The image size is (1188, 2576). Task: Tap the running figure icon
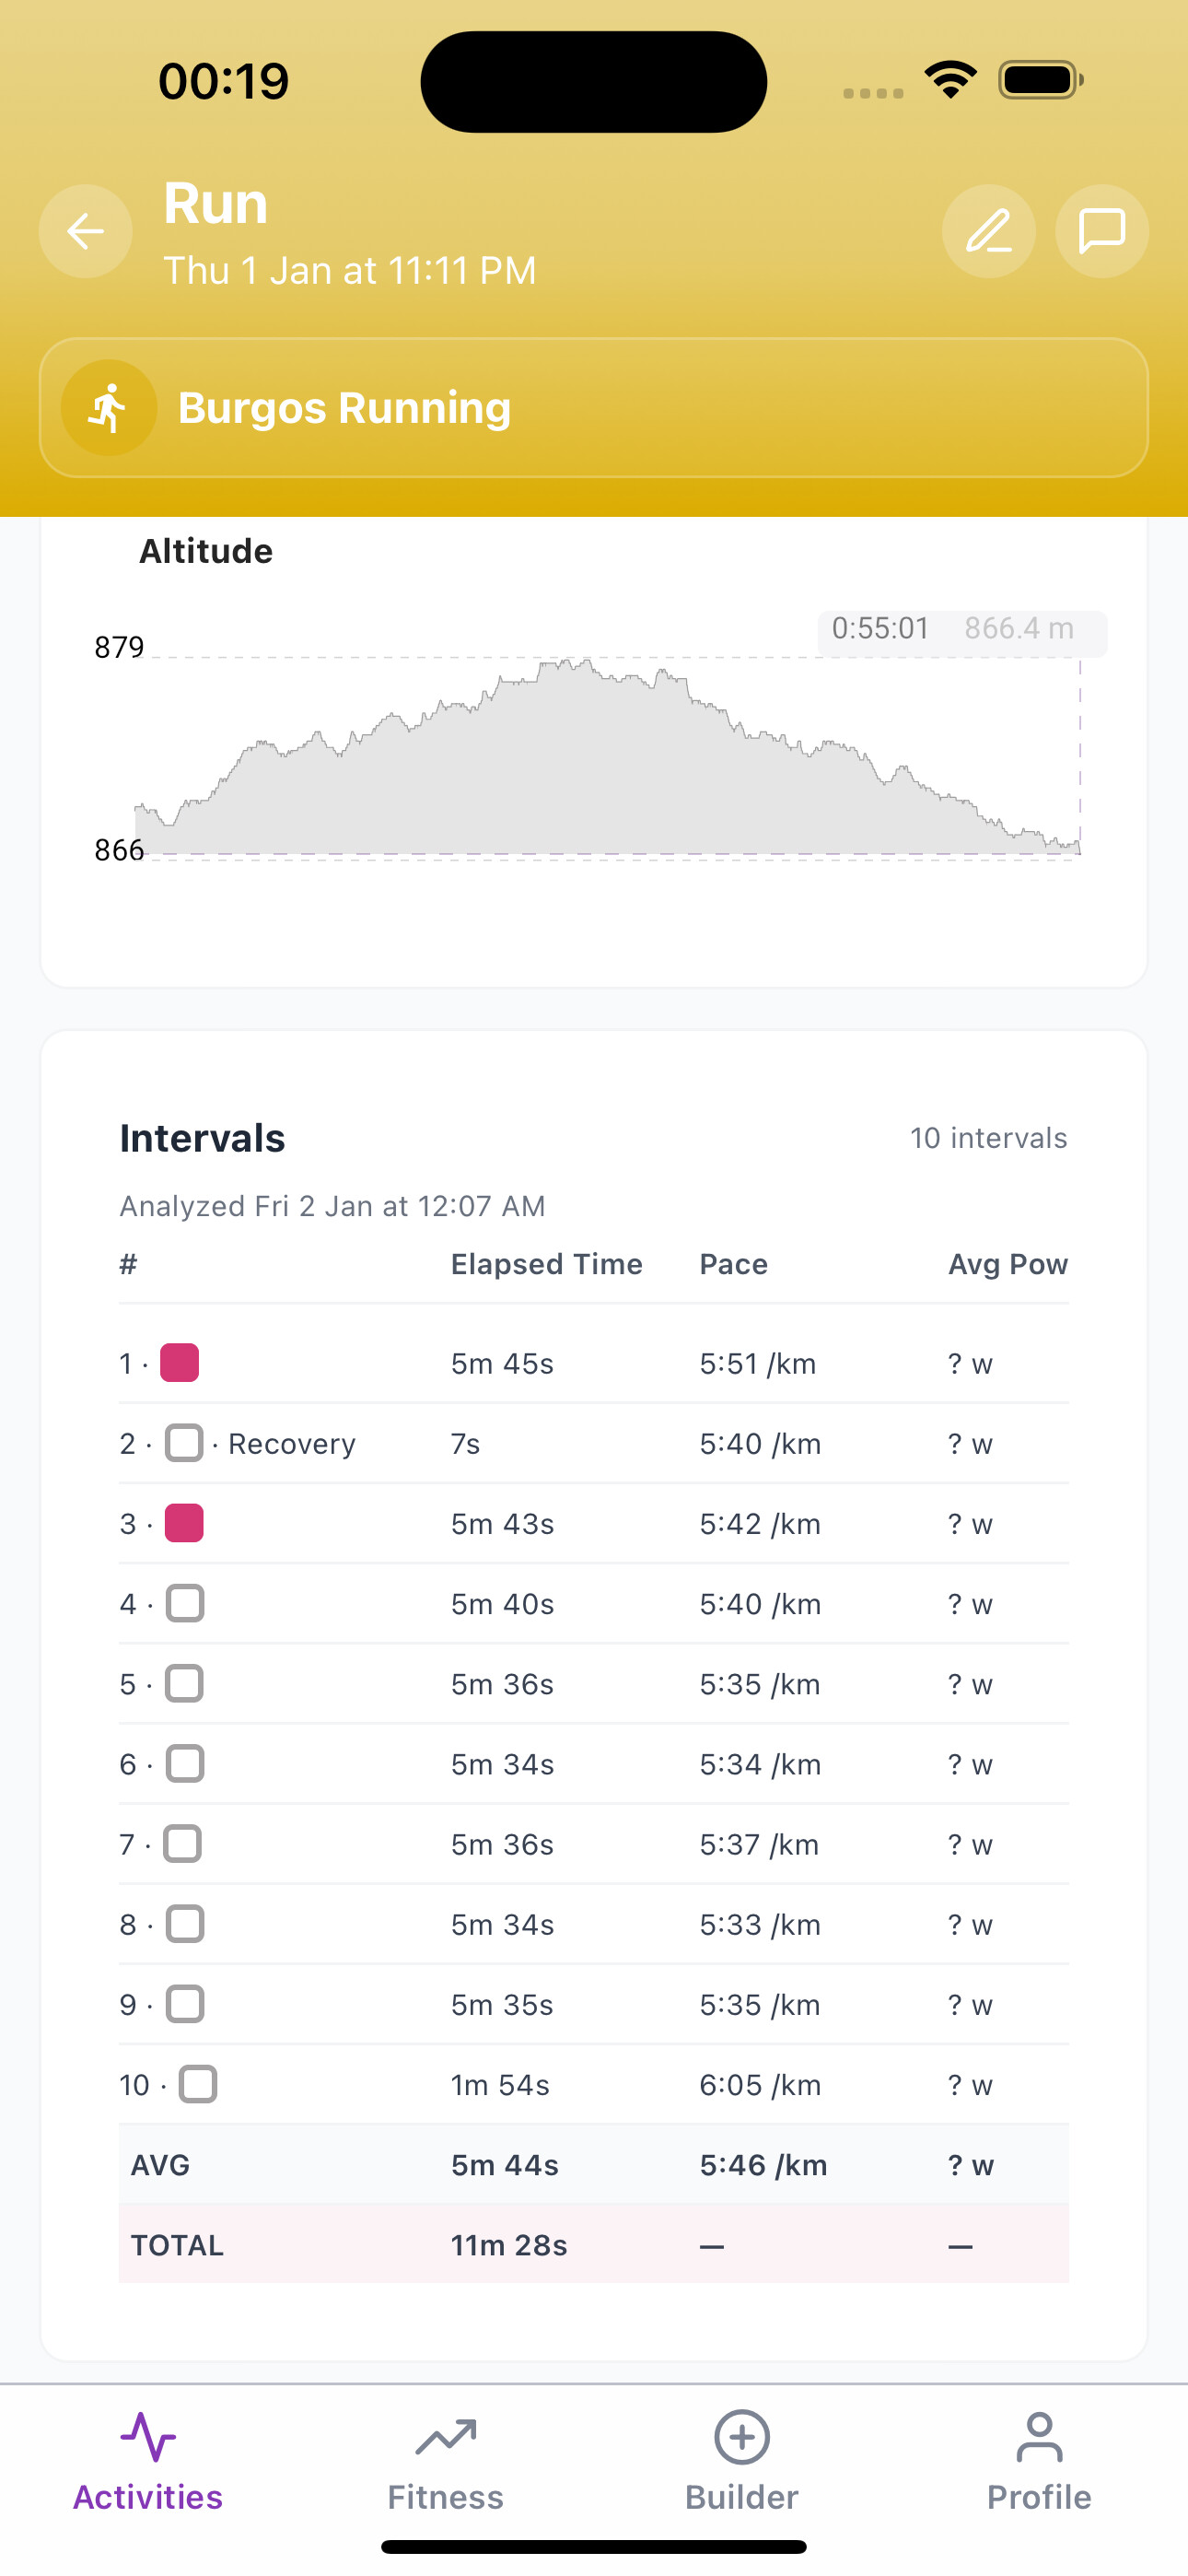coord(109,408)
